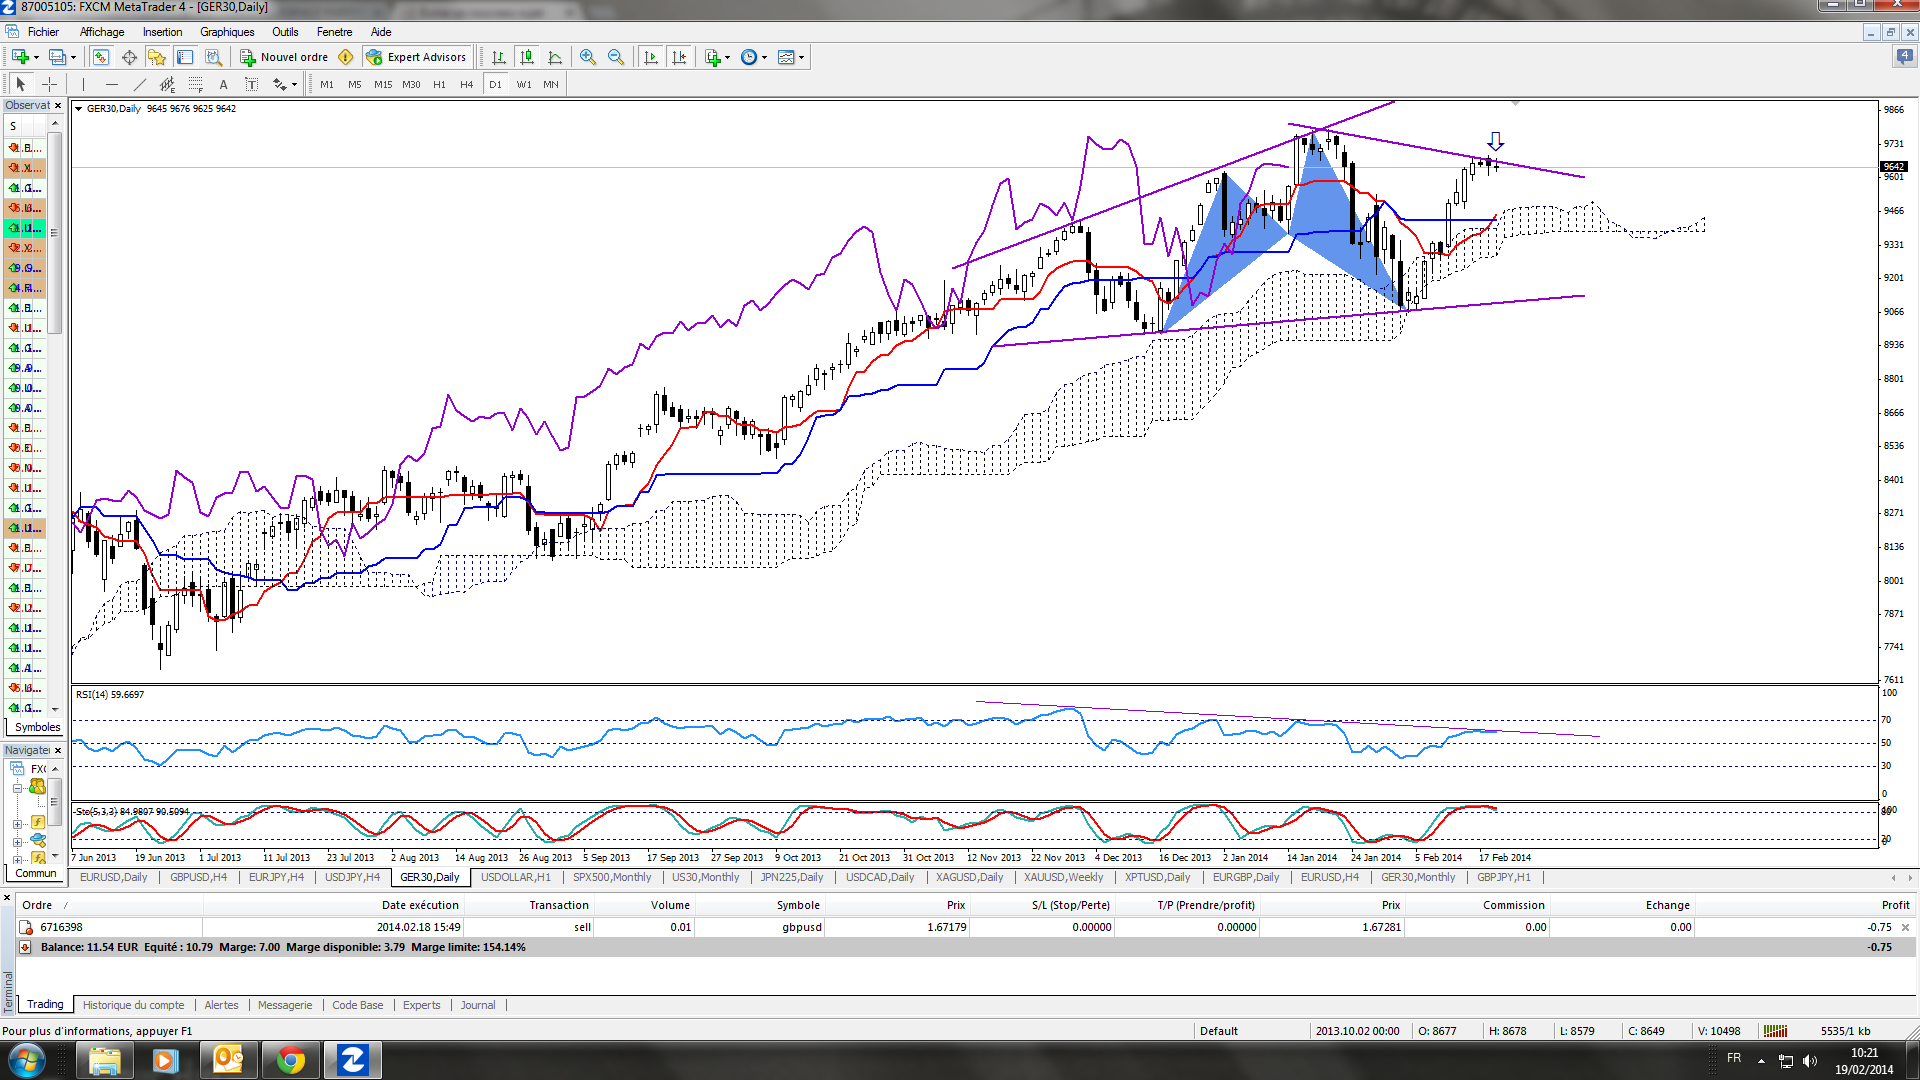Open the Historique du compte tab
The width and height of the screenshot is (1920, 1080).
[133, 1005]
